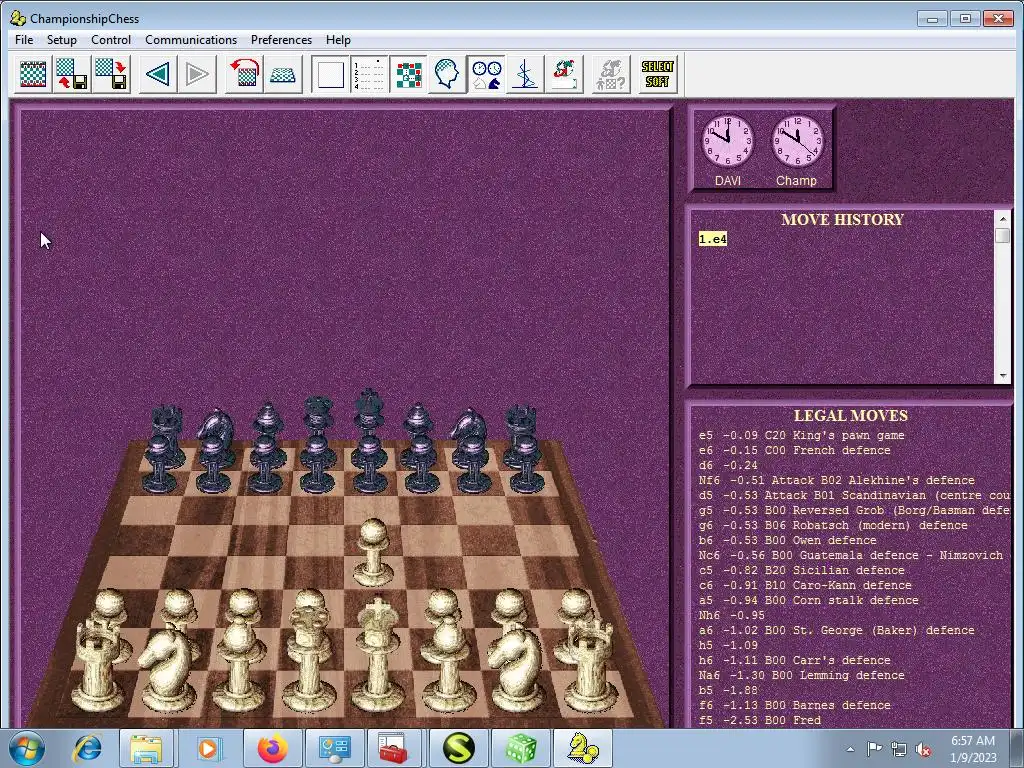This screenshot has width=1024, height=768.
Task: Open the Preferences menu
Action: (x=281, y=40)
